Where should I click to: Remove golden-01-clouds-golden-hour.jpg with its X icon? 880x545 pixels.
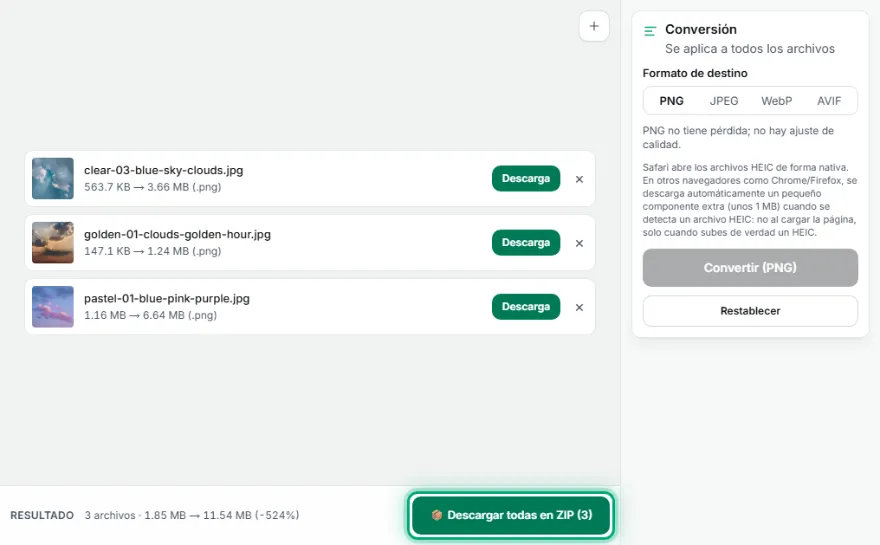pos(579,243)
